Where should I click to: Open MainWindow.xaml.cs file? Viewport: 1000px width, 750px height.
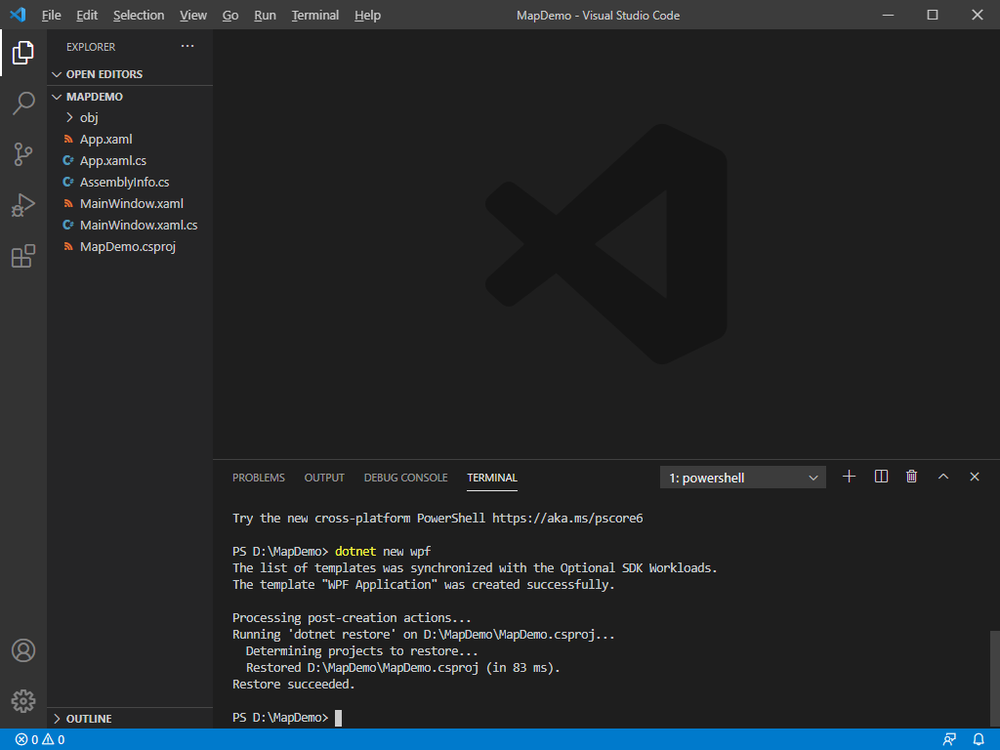[130, 225]
